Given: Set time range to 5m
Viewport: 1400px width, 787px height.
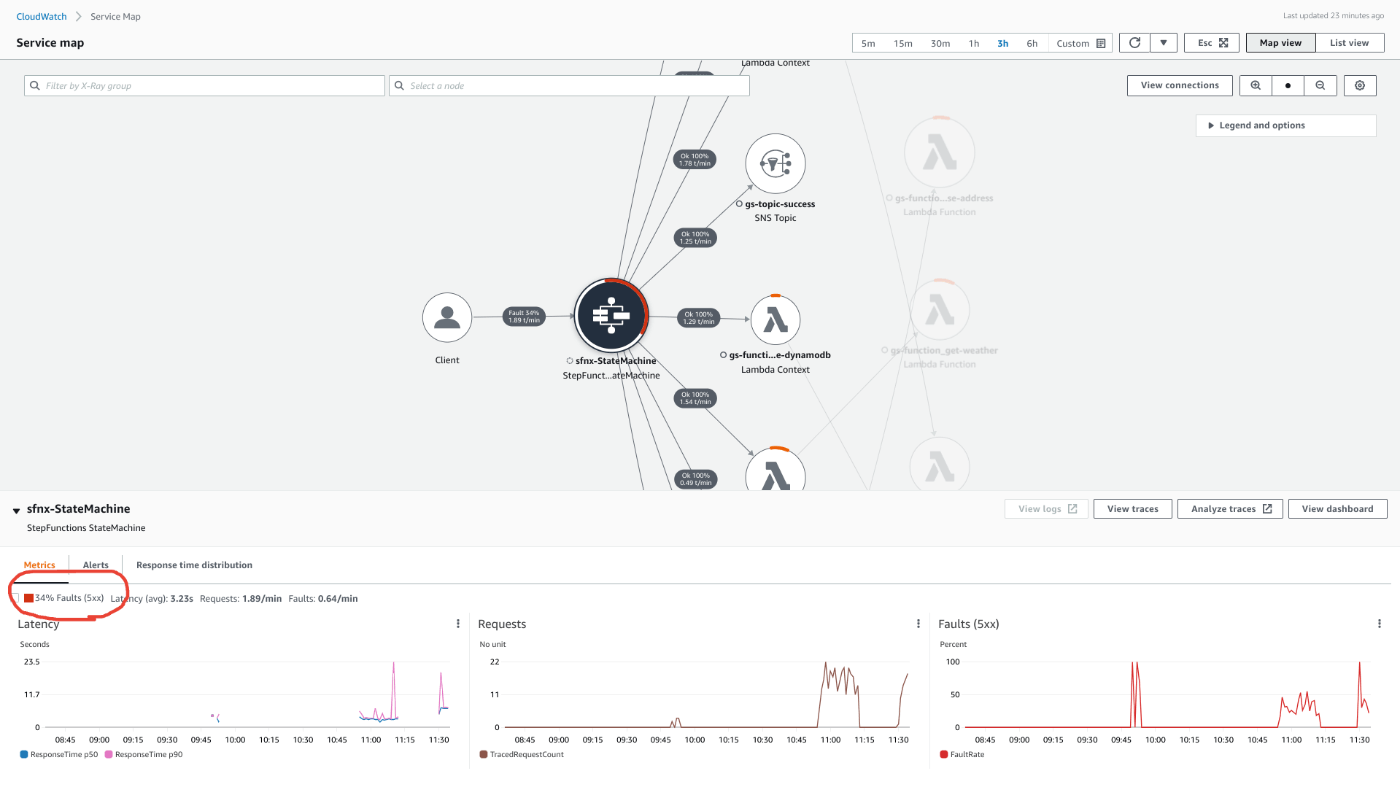Looking at the screenshot, I should pyautogui.click(x=868, y=43).
